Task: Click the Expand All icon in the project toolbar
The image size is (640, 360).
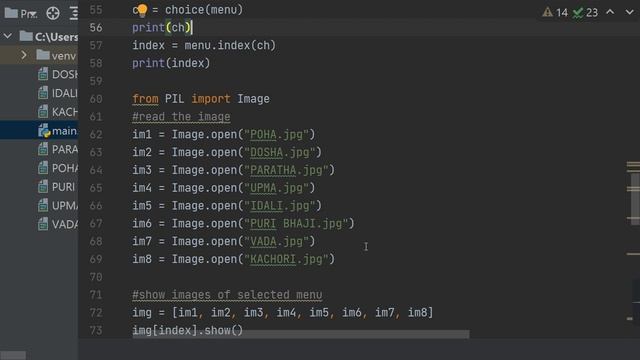Action: pos(73,13)
